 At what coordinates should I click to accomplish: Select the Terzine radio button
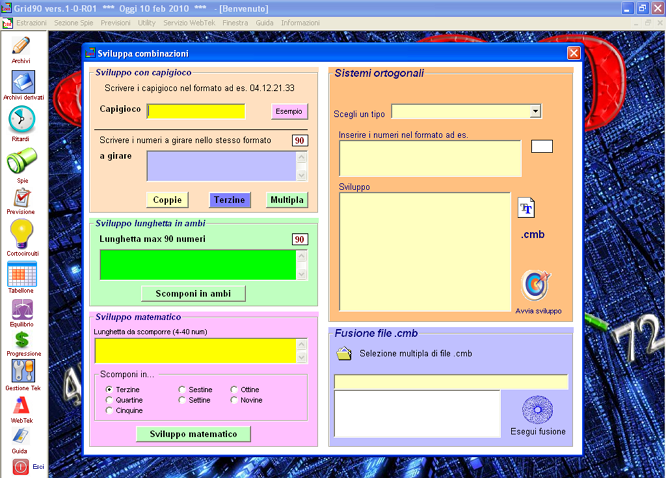point(109,389)
